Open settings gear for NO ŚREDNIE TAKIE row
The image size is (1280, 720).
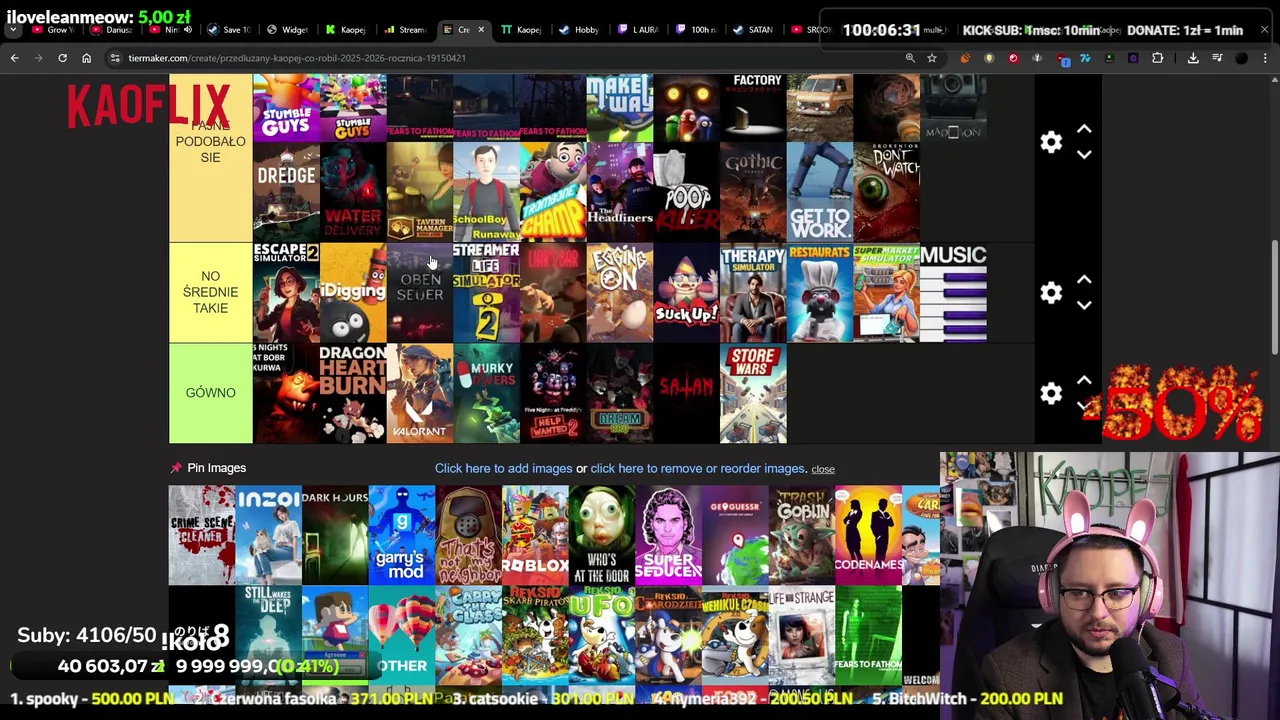(1050, 293)
